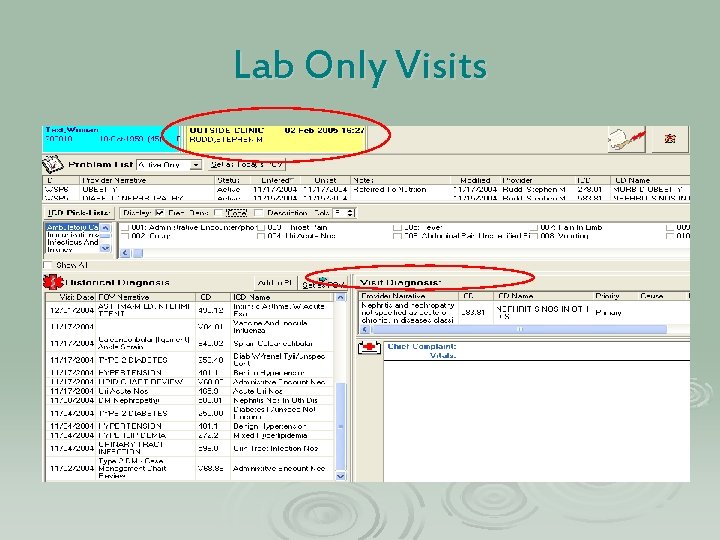Screen dimensions: 720x540
Task: Adjust the Cols spinner control
Action: pos(350,213)
